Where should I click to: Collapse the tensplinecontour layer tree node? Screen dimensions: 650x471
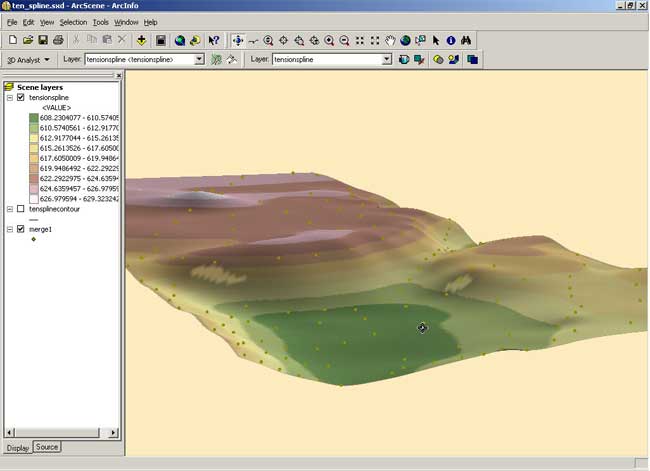click(10, 209)
